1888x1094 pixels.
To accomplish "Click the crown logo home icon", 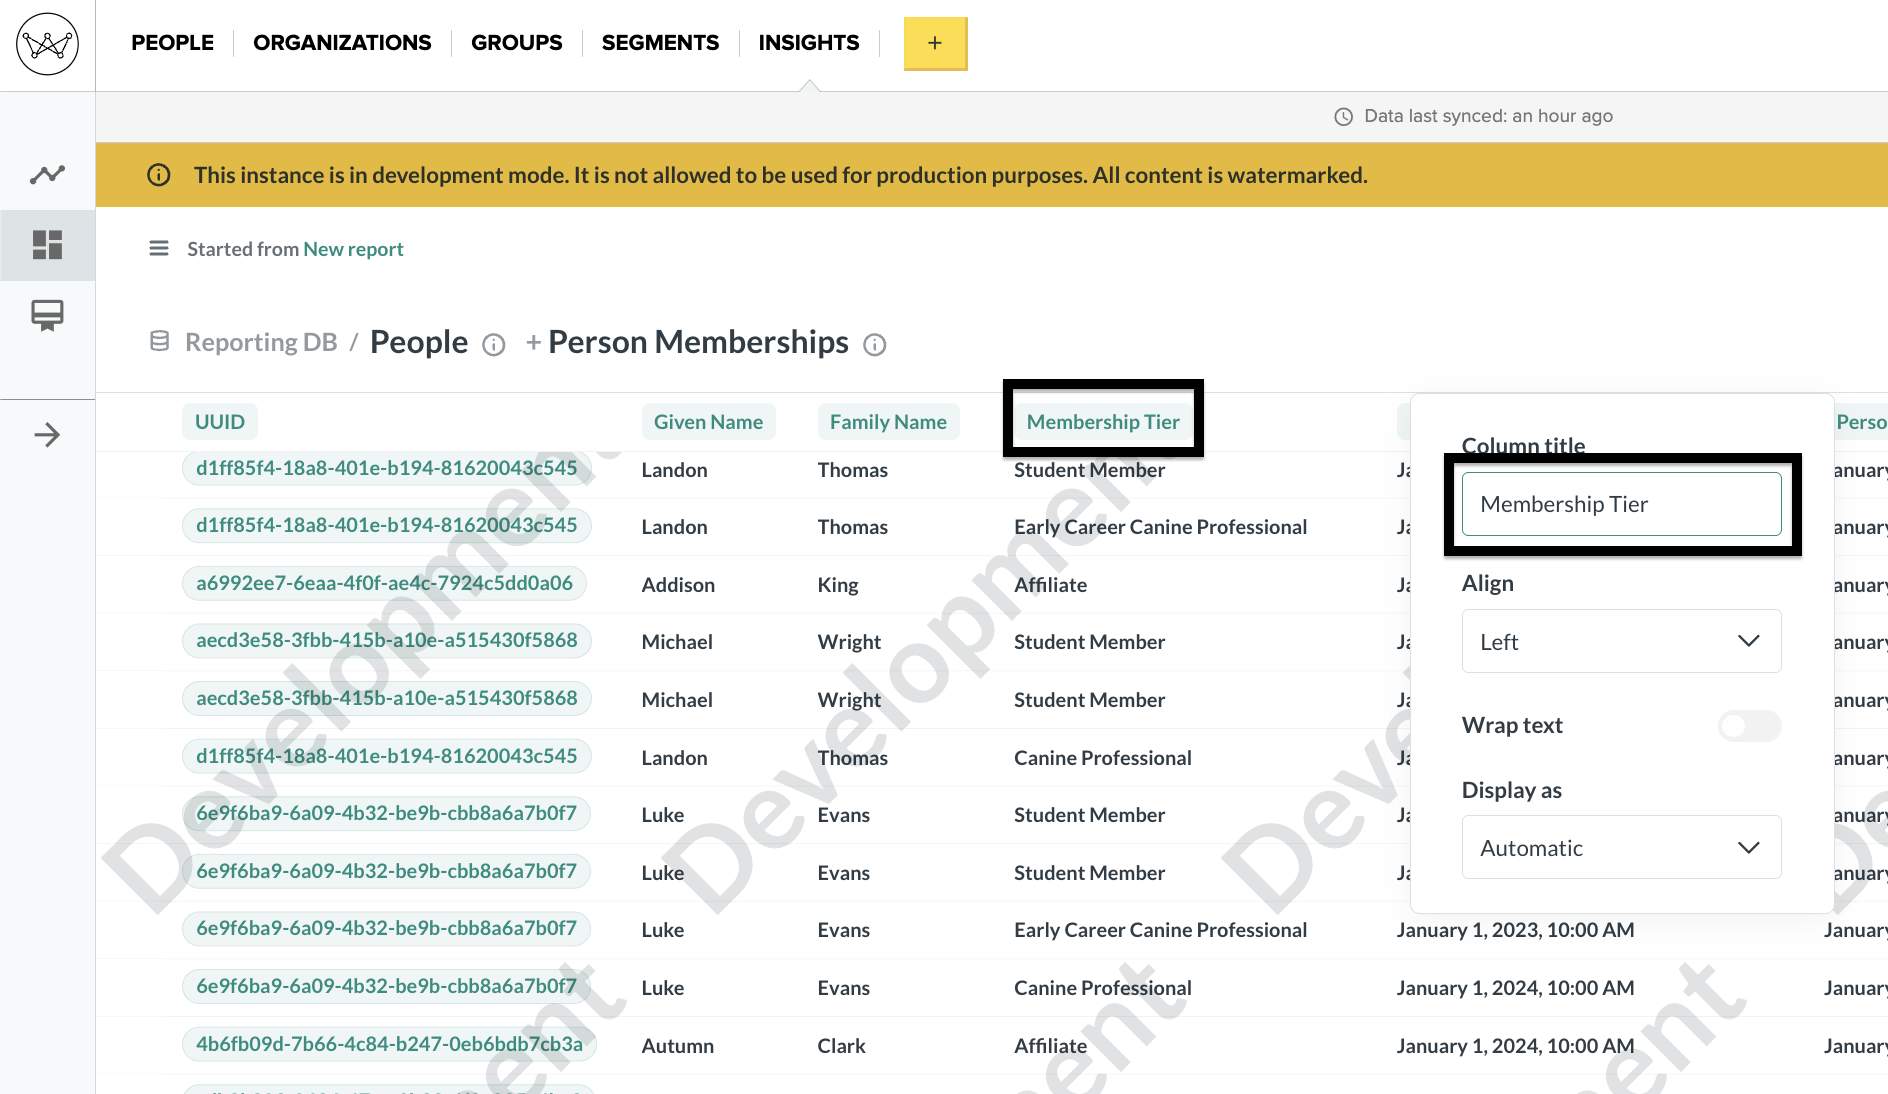I will click(x=47, y=44).
